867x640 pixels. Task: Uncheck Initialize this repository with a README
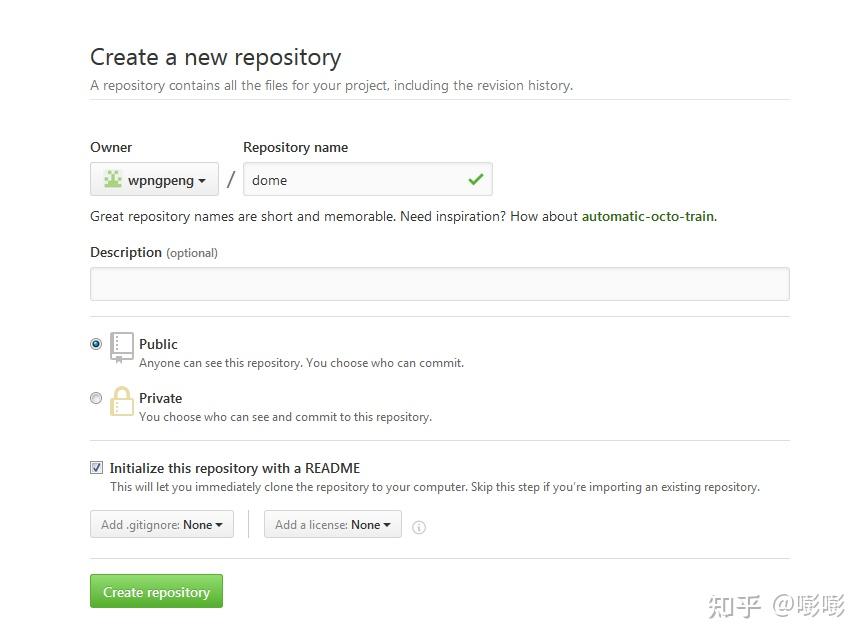click(96, 467)
